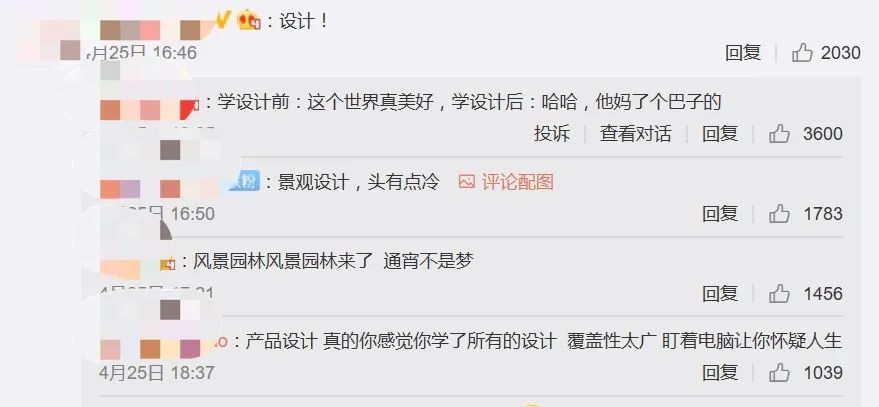The height and width of the screenshot is (407, 879).
Task: Click thumbs-up icon beside 1456
Action: (779, 293)
